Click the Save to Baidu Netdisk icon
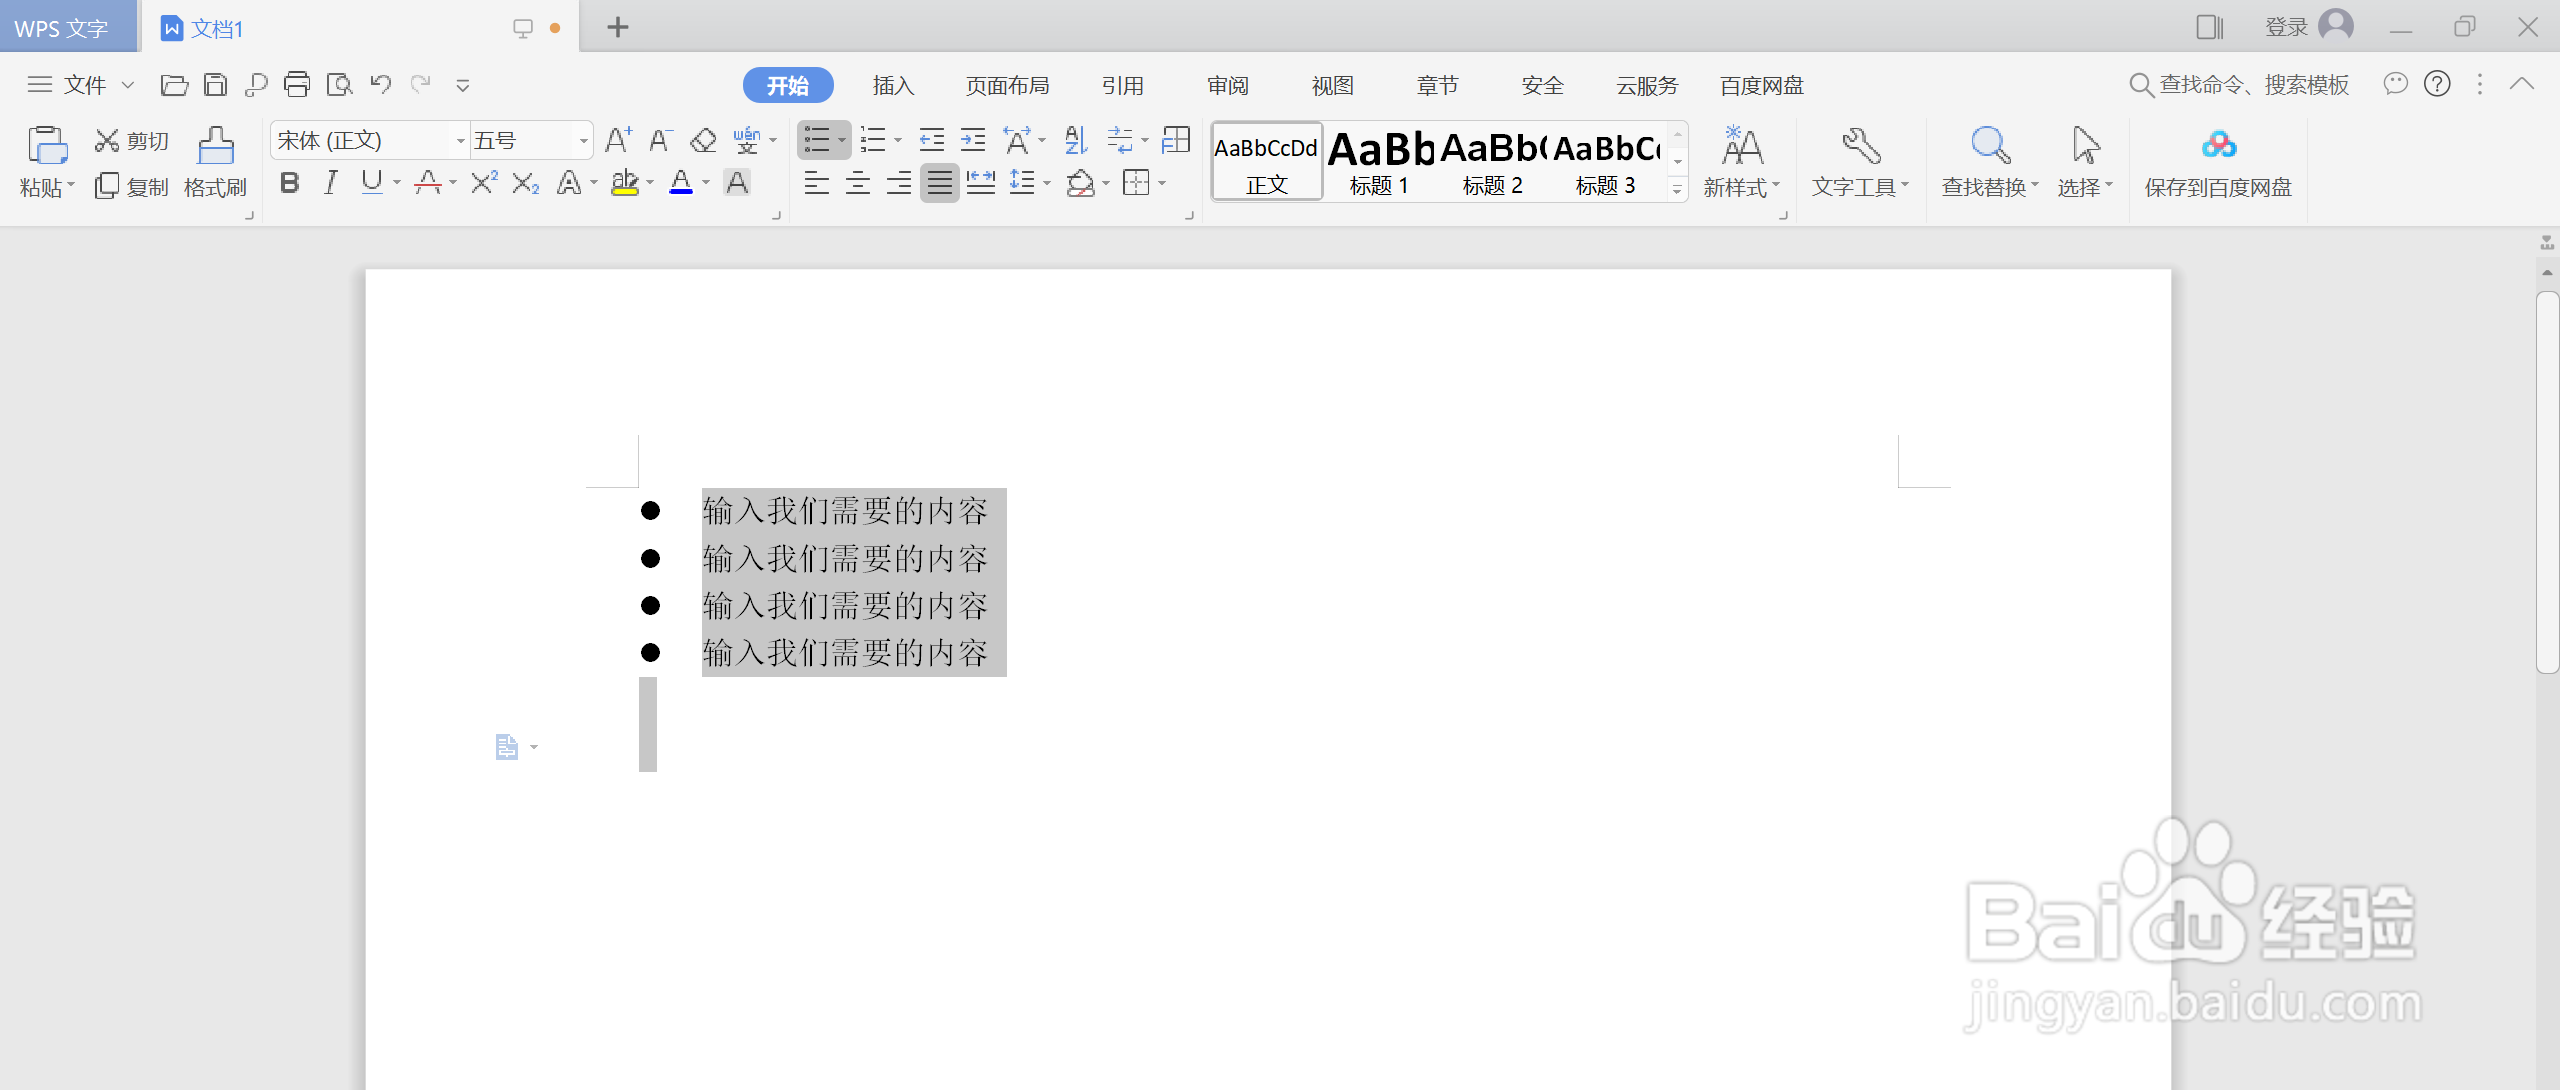This screenshot has width=2560, height=1090. (2218, 146)
